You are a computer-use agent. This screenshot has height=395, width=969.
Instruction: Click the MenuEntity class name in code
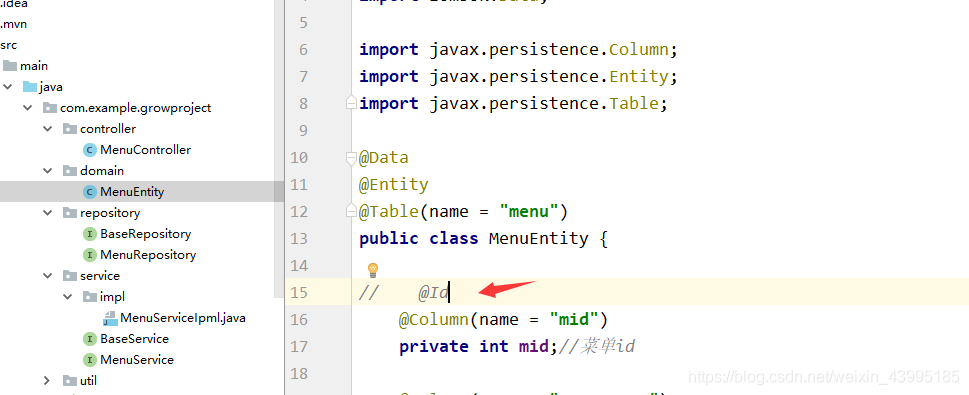[538, 239]
